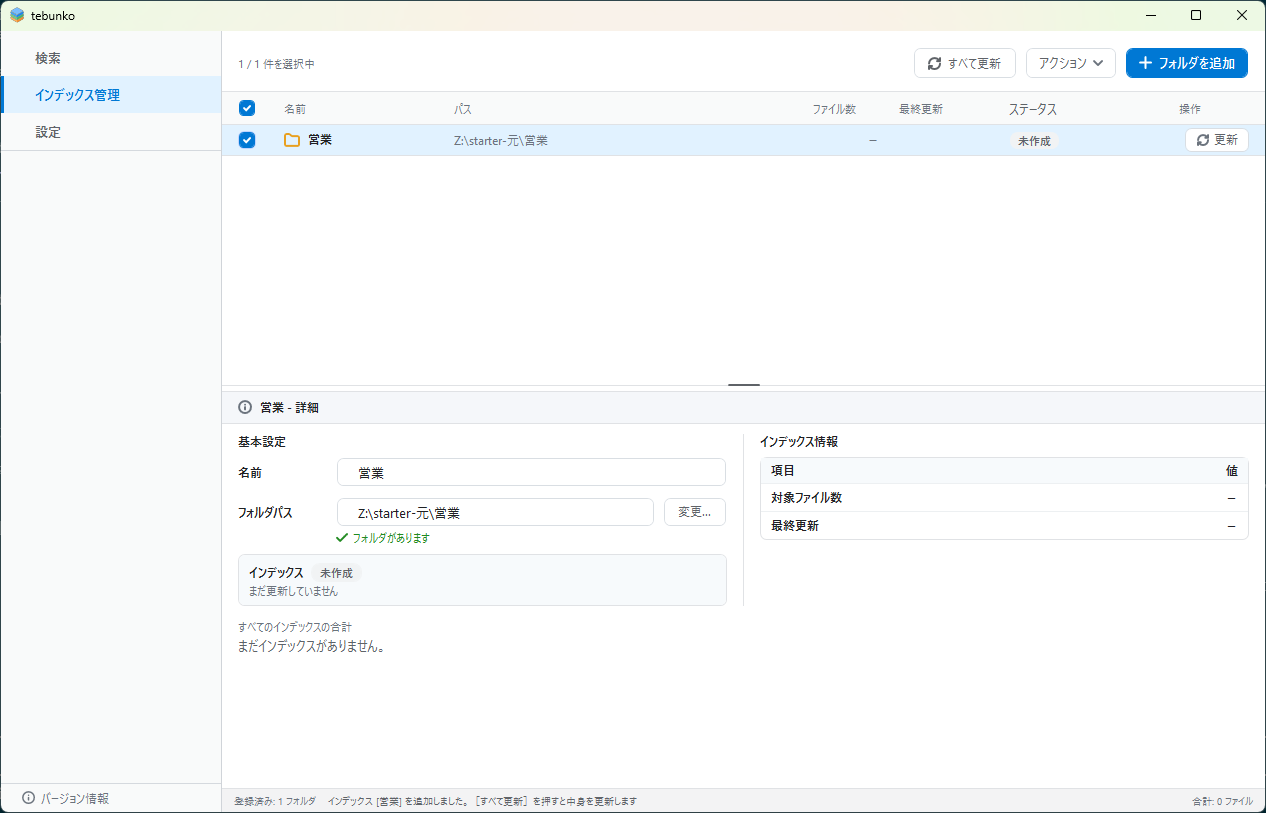Click the 名前 column header
Screen dimensions: 1266x813
295,109
